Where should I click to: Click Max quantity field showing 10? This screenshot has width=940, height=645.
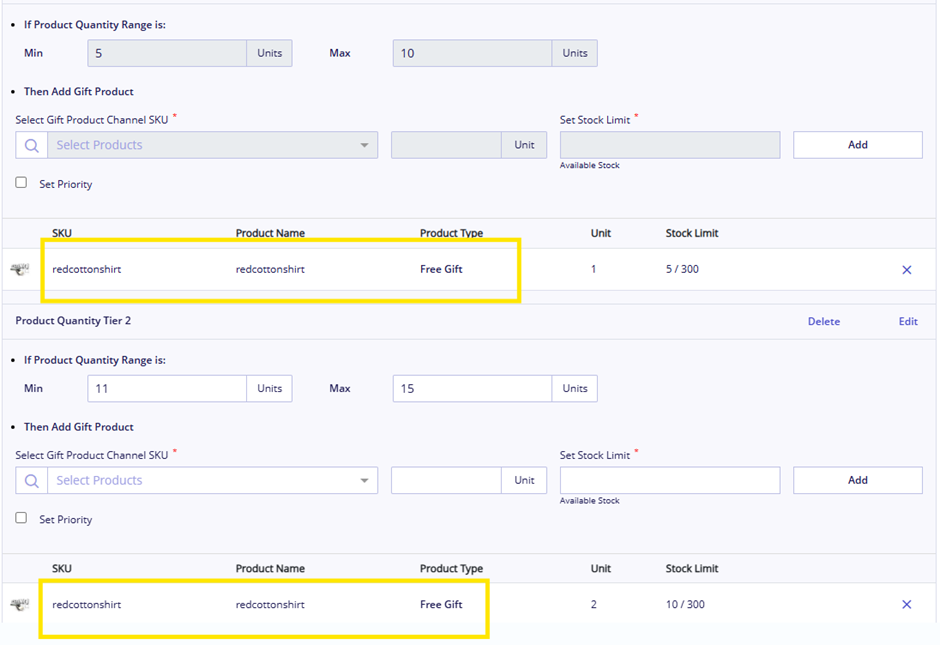(472, 53)
